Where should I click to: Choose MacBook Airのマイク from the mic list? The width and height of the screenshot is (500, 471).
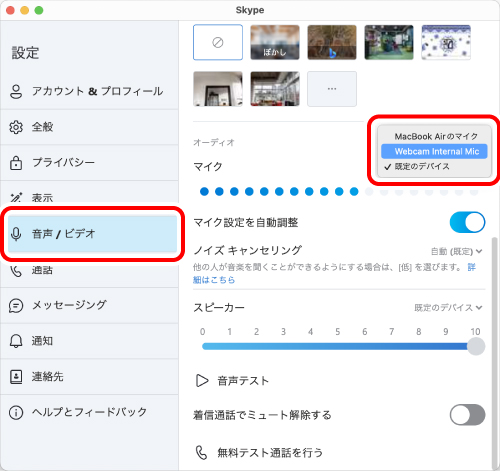[x=434, y=136]
